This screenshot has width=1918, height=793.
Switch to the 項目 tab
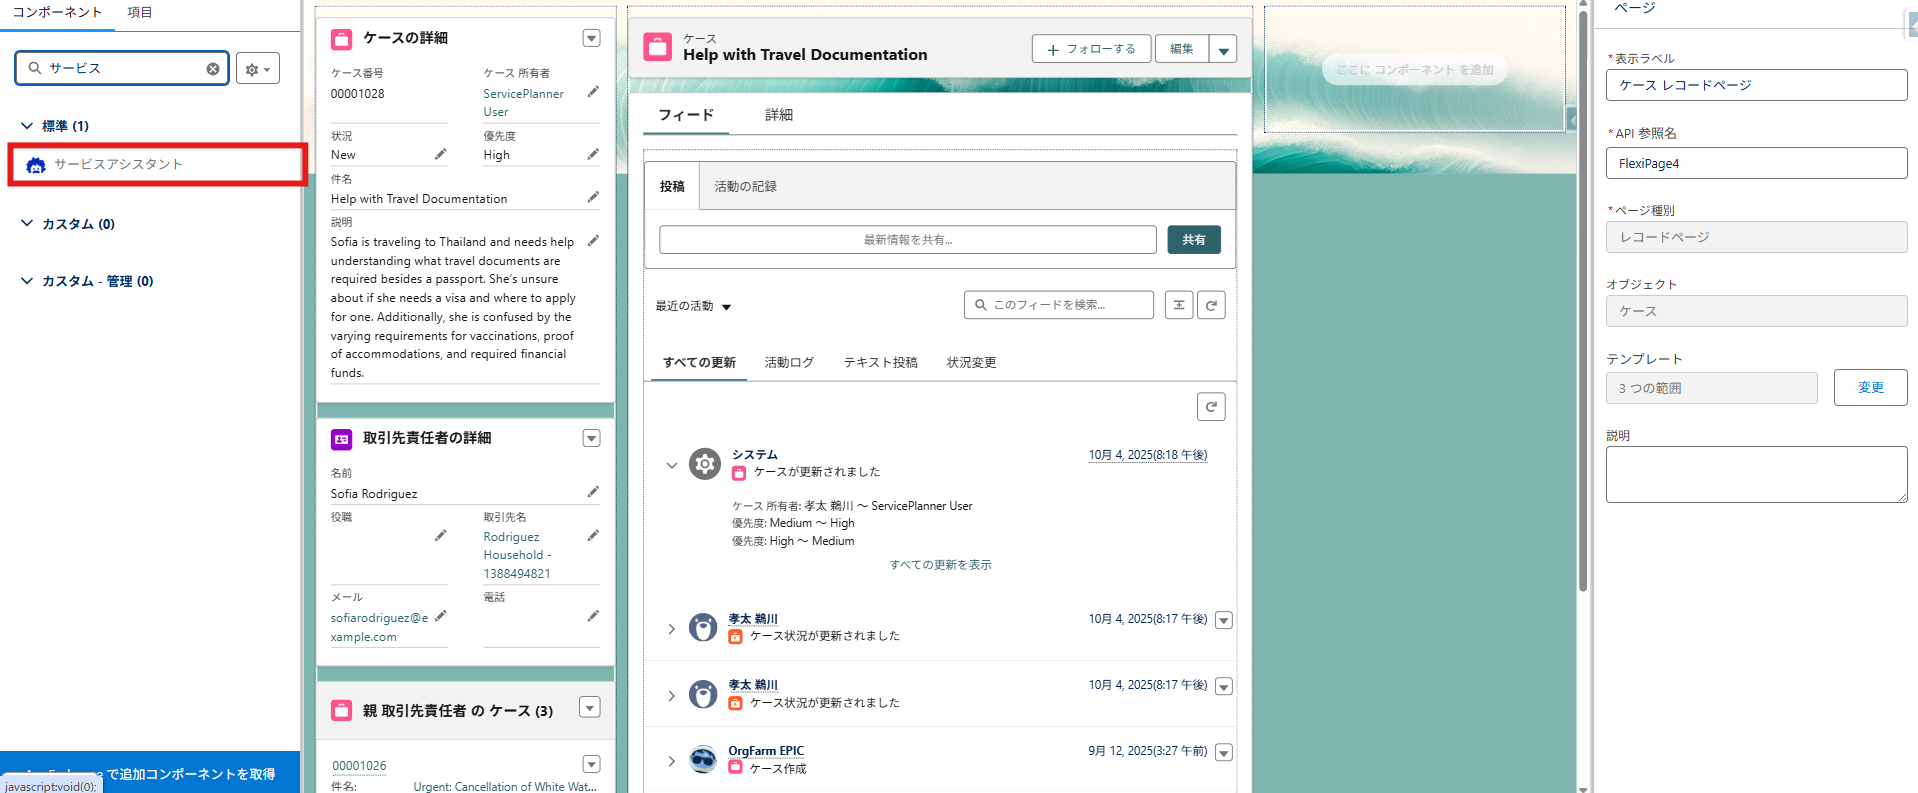point(140,13)
